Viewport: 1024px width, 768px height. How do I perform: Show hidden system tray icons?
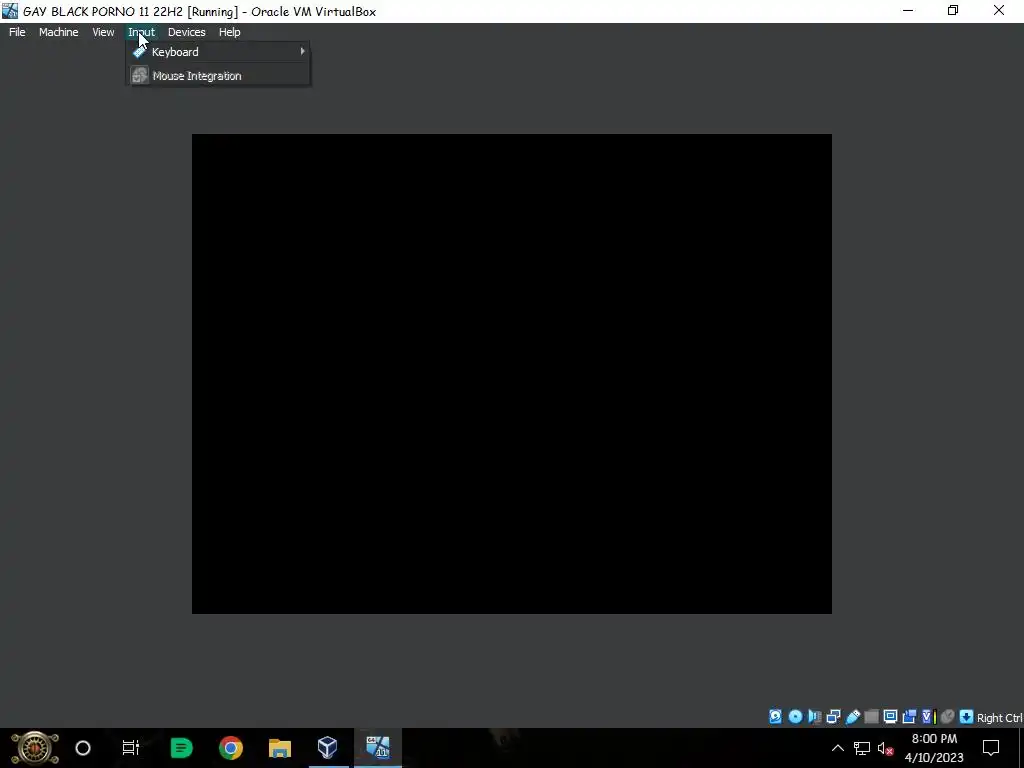pos(837,748)
